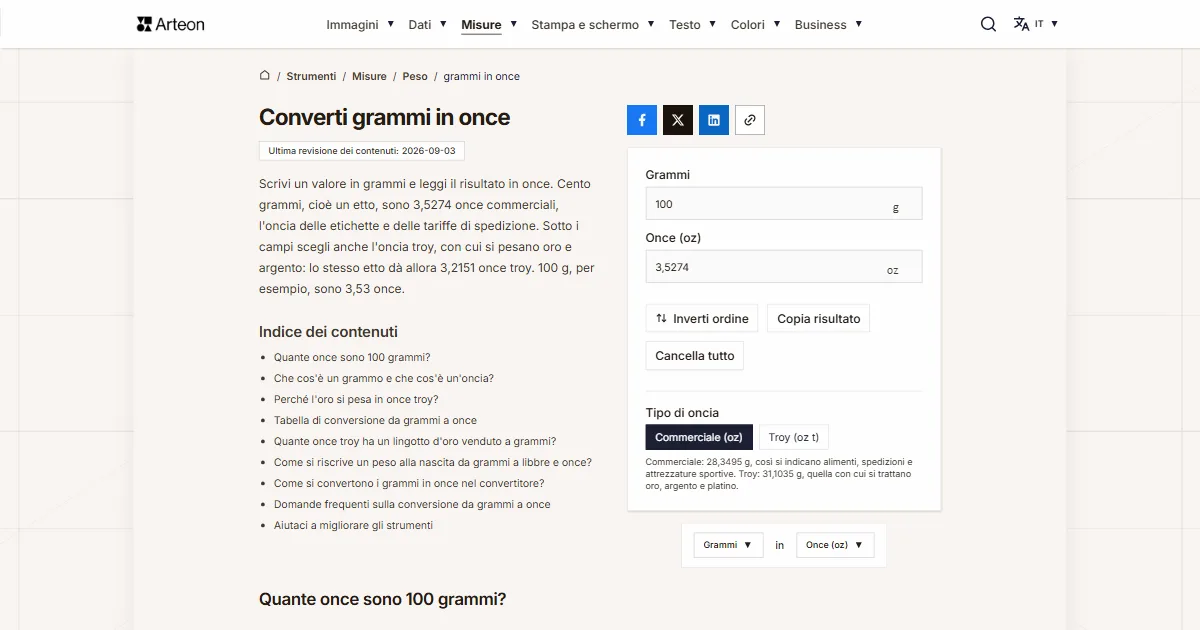1200x630 pixels.
Task: Click the Ultima revisione dei contenuti date badge
Action: (x=362, y=151)
